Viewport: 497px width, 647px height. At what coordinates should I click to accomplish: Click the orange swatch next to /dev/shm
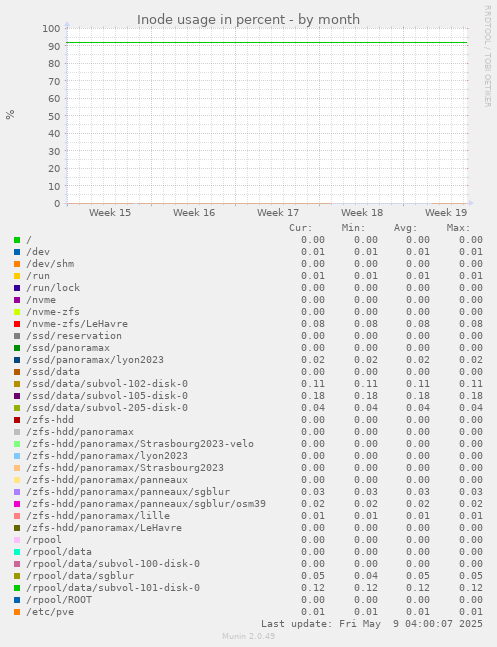[x=17, y=264]
